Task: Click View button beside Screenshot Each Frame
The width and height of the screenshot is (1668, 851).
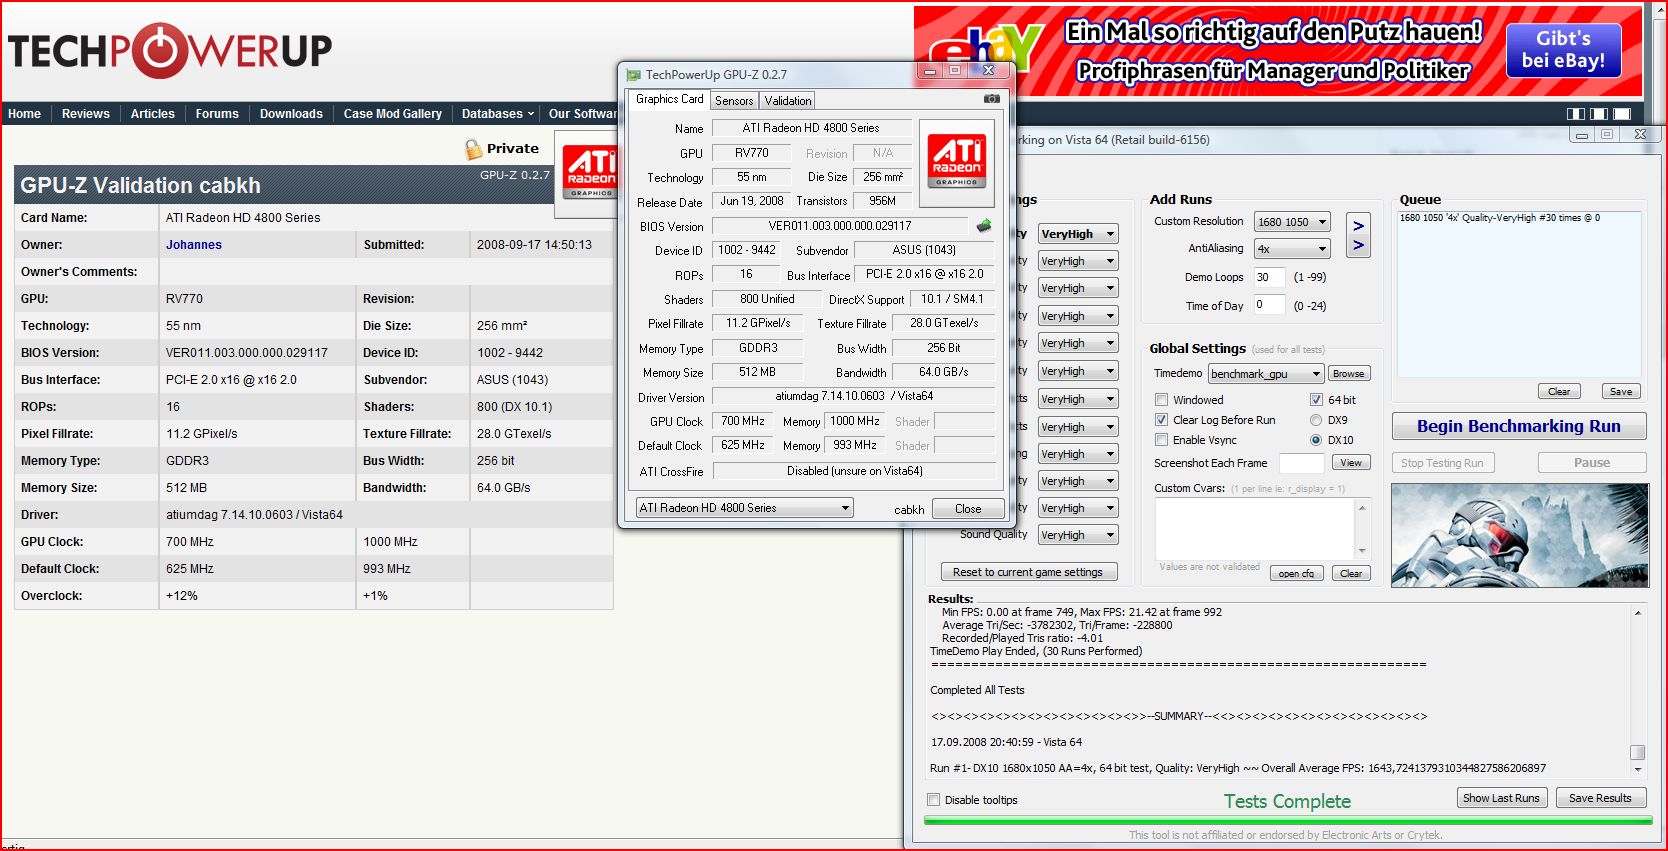Action: click(x=1351, y=463)
